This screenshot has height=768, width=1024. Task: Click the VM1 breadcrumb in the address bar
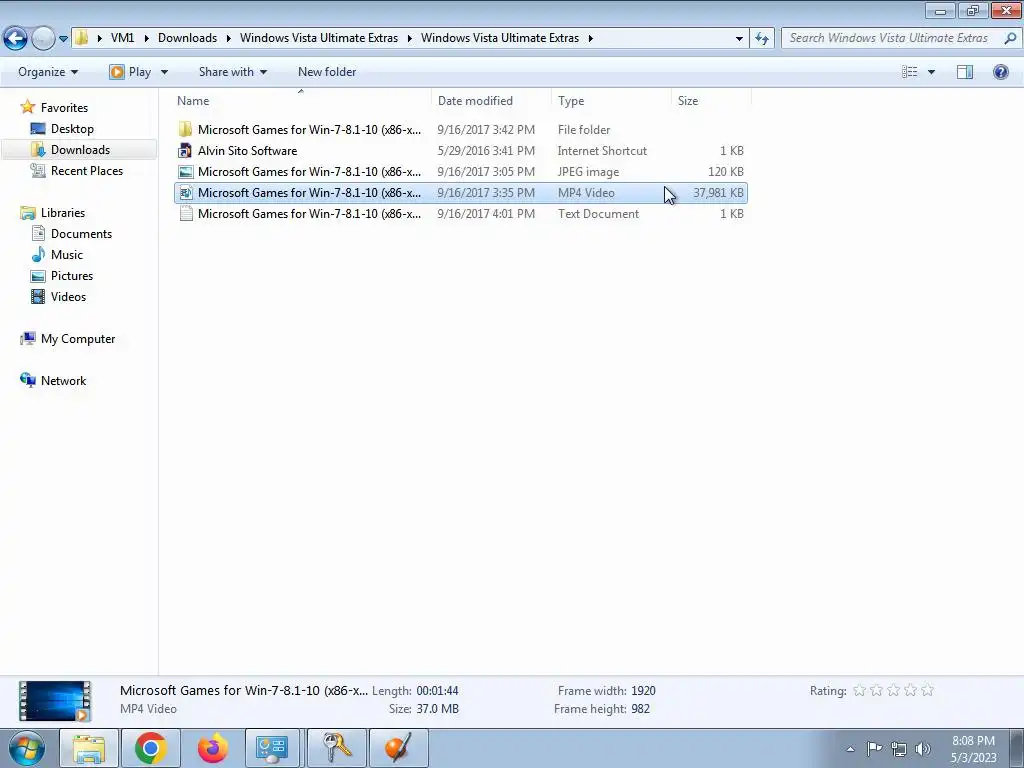pos(122,38)
